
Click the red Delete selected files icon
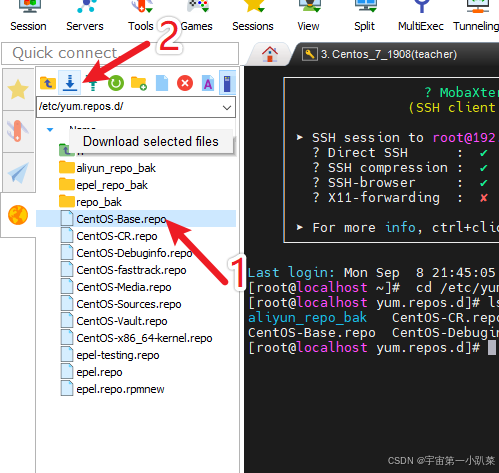pos(185,83)
